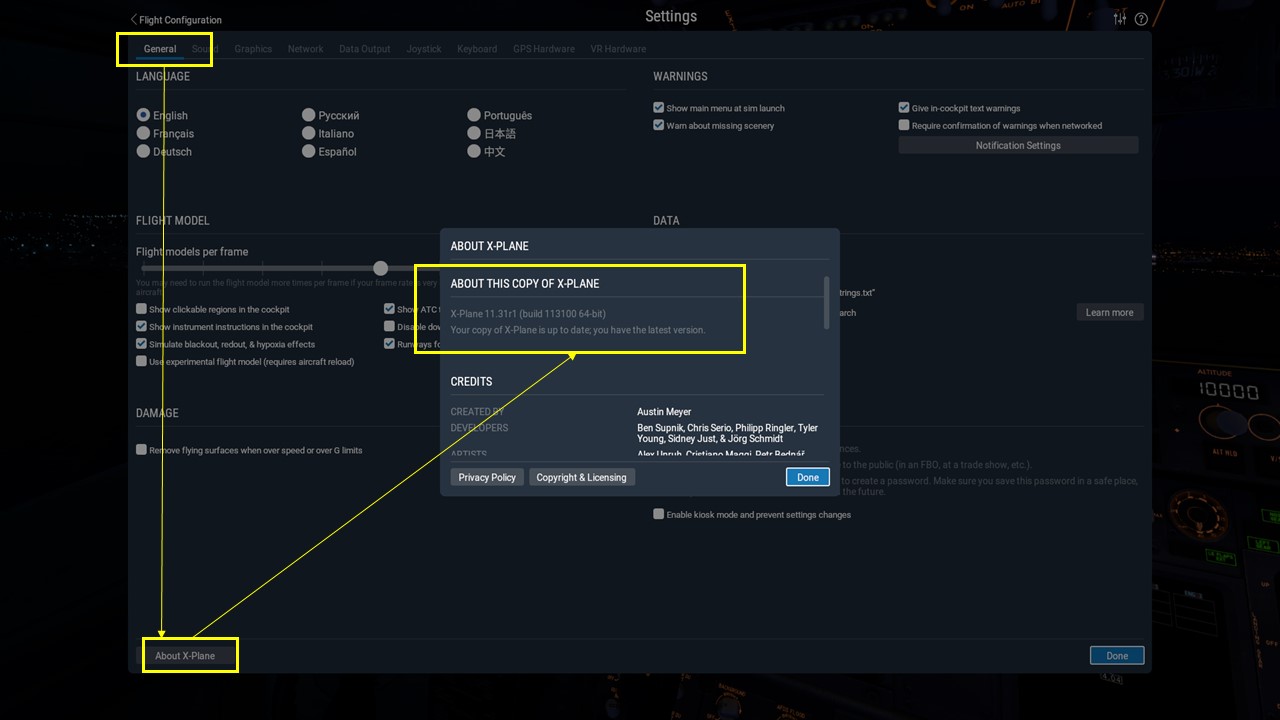Click Done in Settings window
Screen dimensions: 1280x720
pyautogui.click(x=1117, y=656)
